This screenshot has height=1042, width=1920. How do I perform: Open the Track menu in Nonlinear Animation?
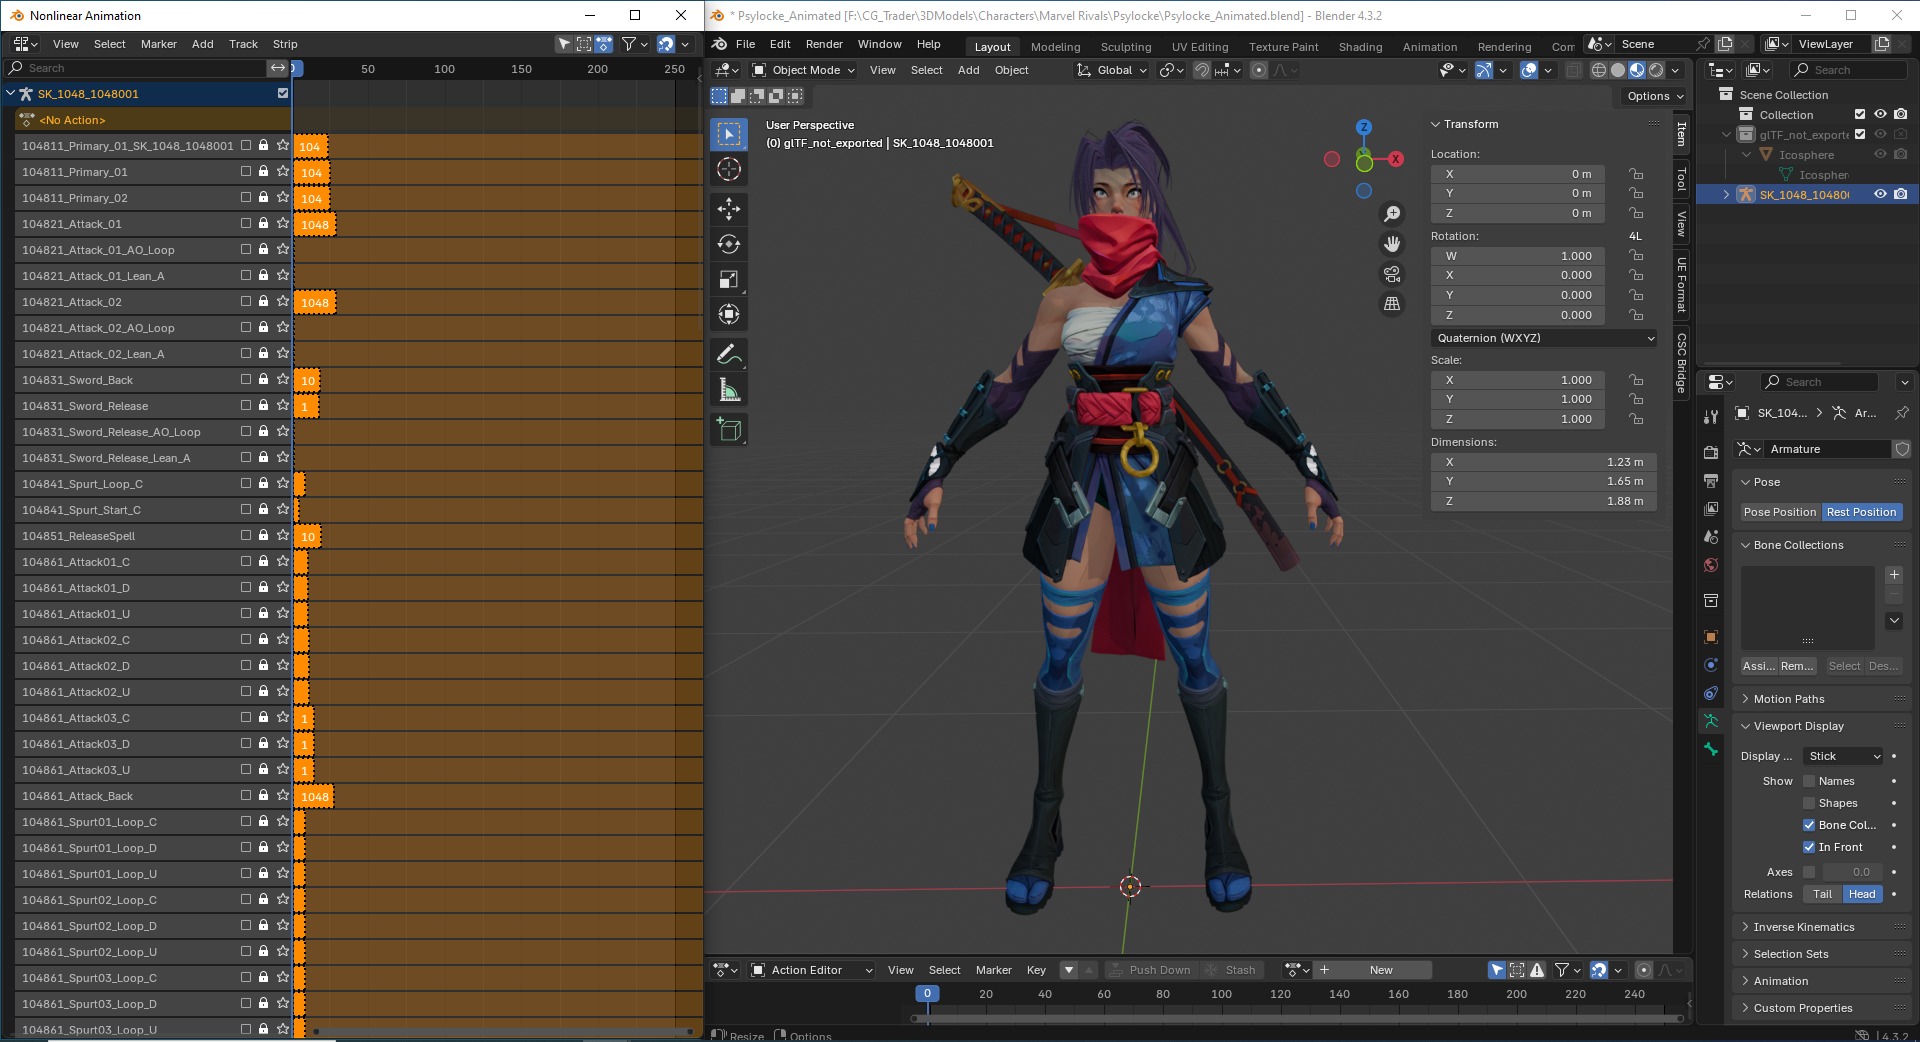243,44
